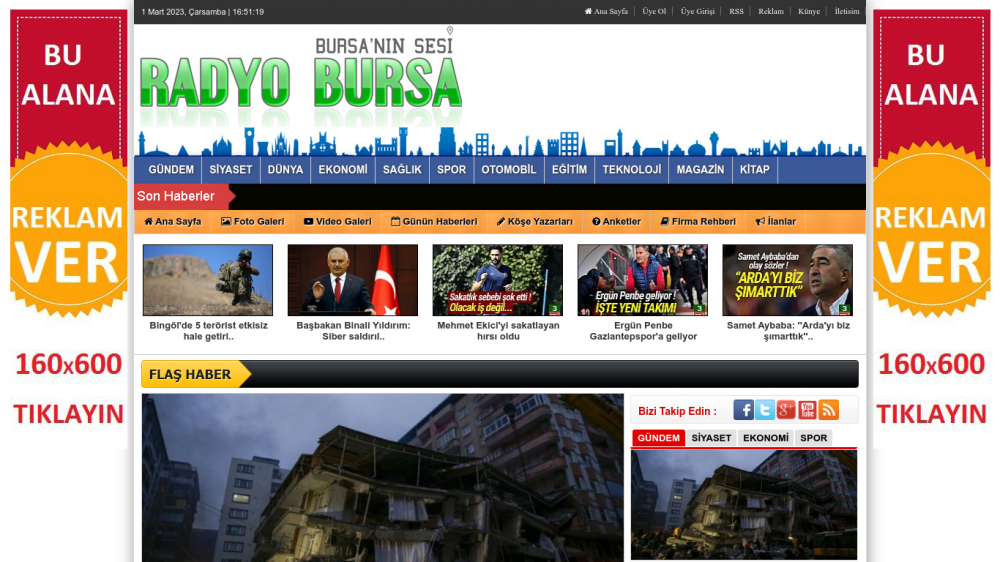Click the Üye Girişi link
This screenshot has width=1000, height=562.
(697, 12)
